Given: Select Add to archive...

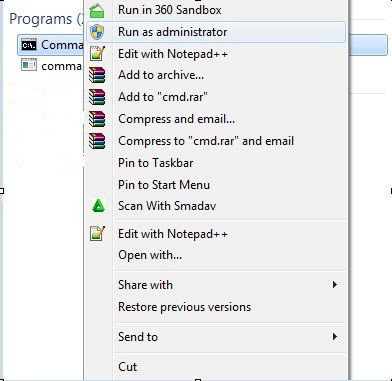Looking at the screenshot, I should point(215,75).
